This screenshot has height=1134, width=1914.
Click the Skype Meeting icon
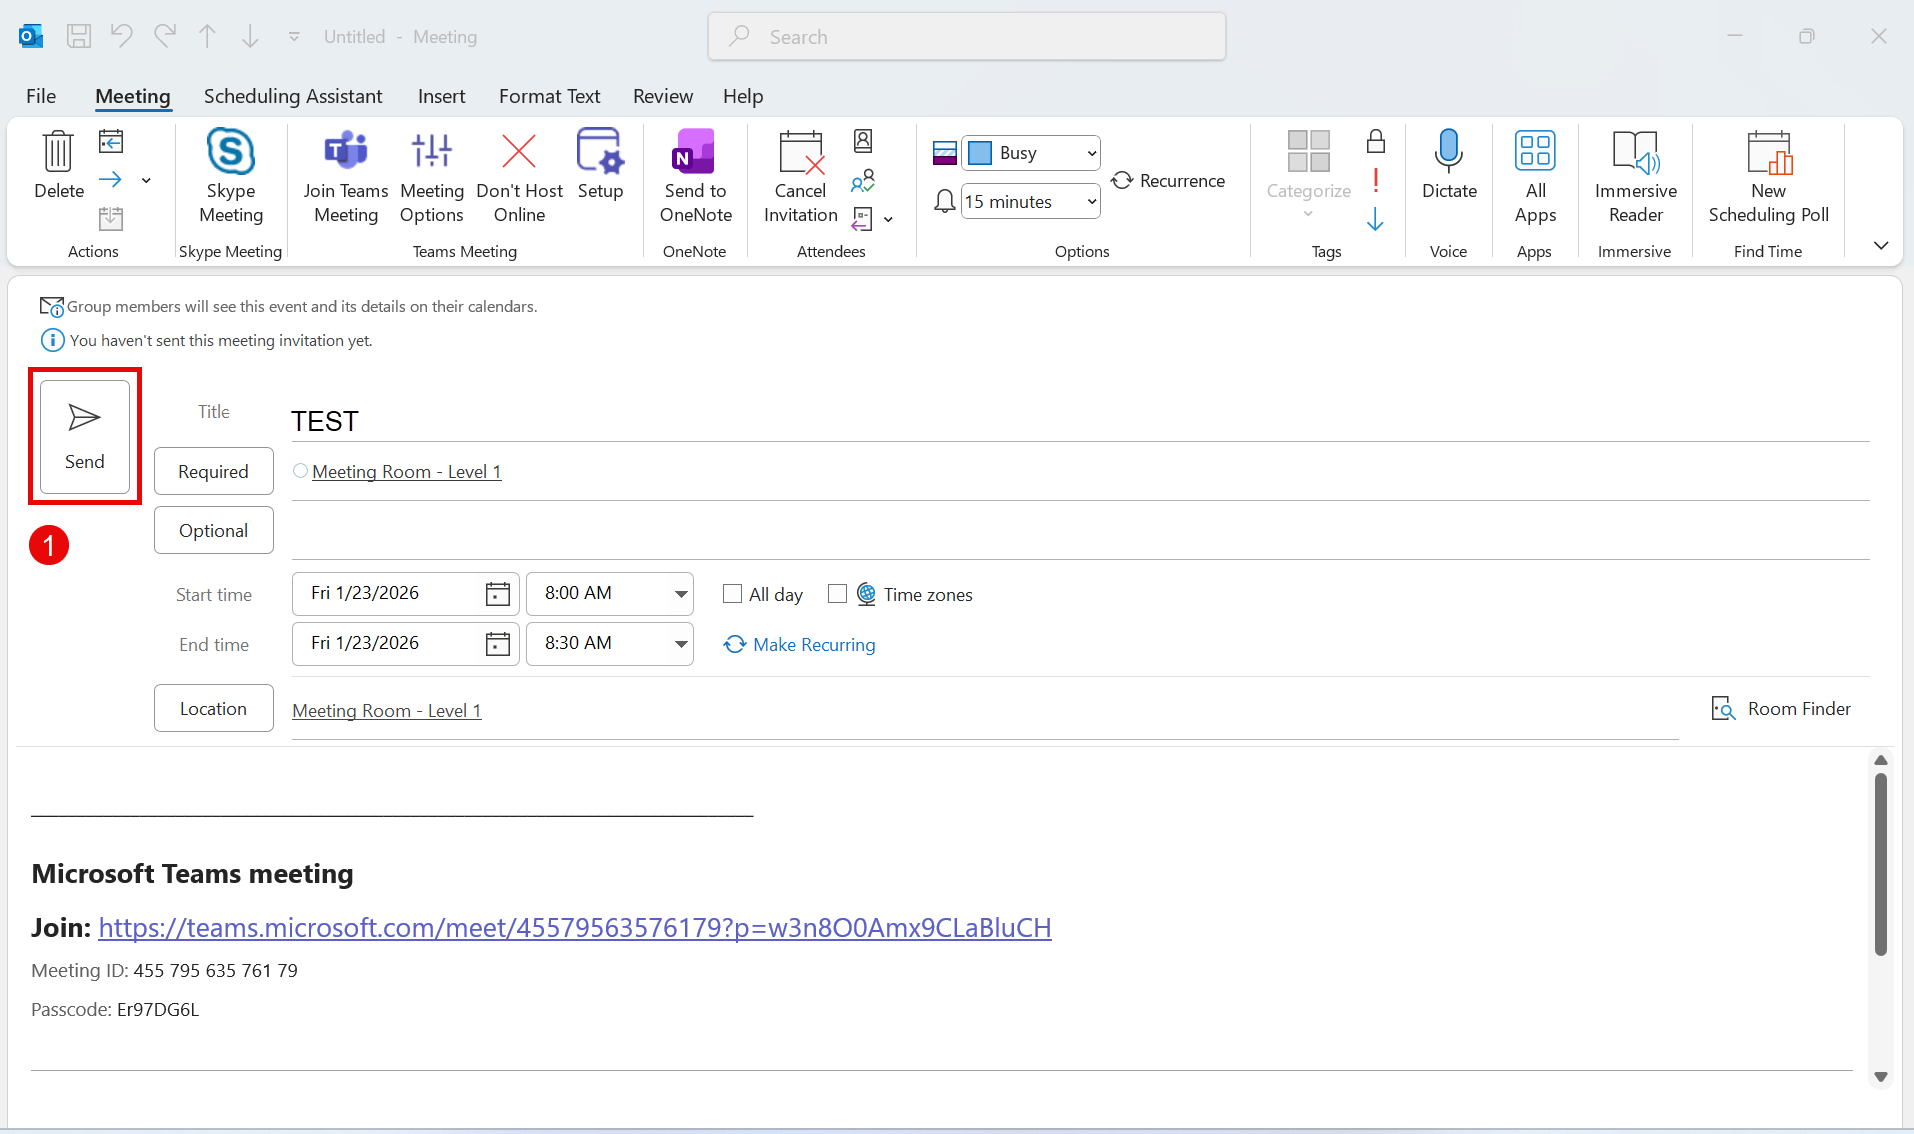tap(231, 153)
